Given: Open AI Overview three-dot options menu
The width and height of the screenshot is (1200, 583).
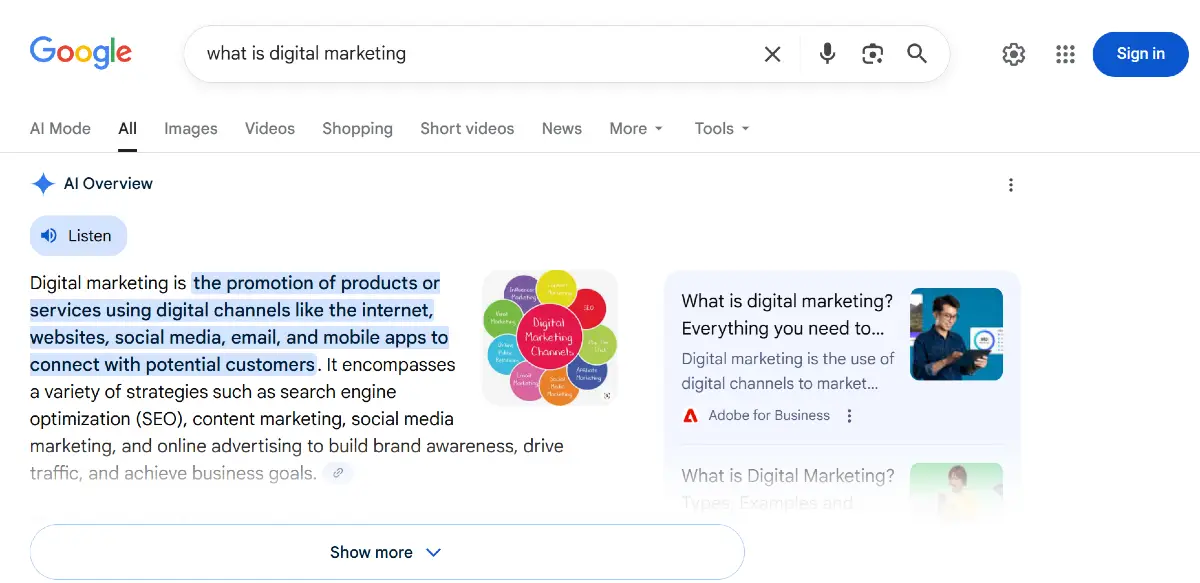Looking at the screenshot, I should (x=1011, y=185).
